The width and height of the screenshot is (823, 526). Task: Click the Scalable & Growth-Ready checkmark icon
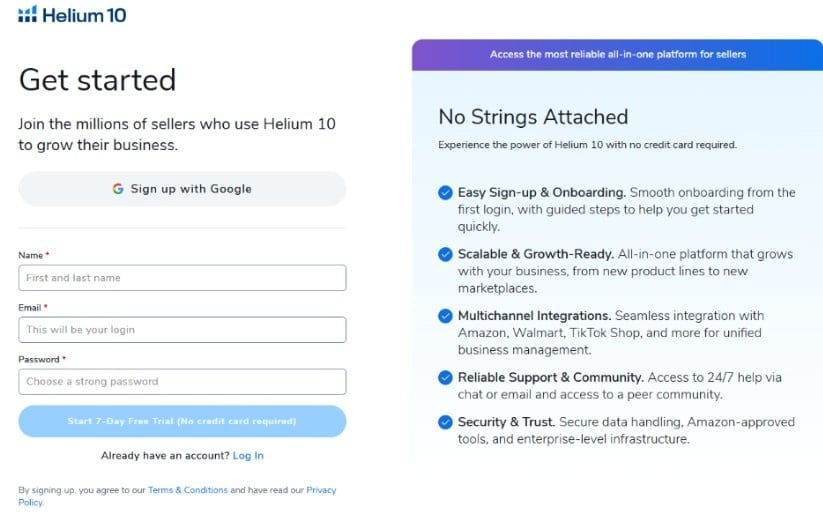(445, 255)
